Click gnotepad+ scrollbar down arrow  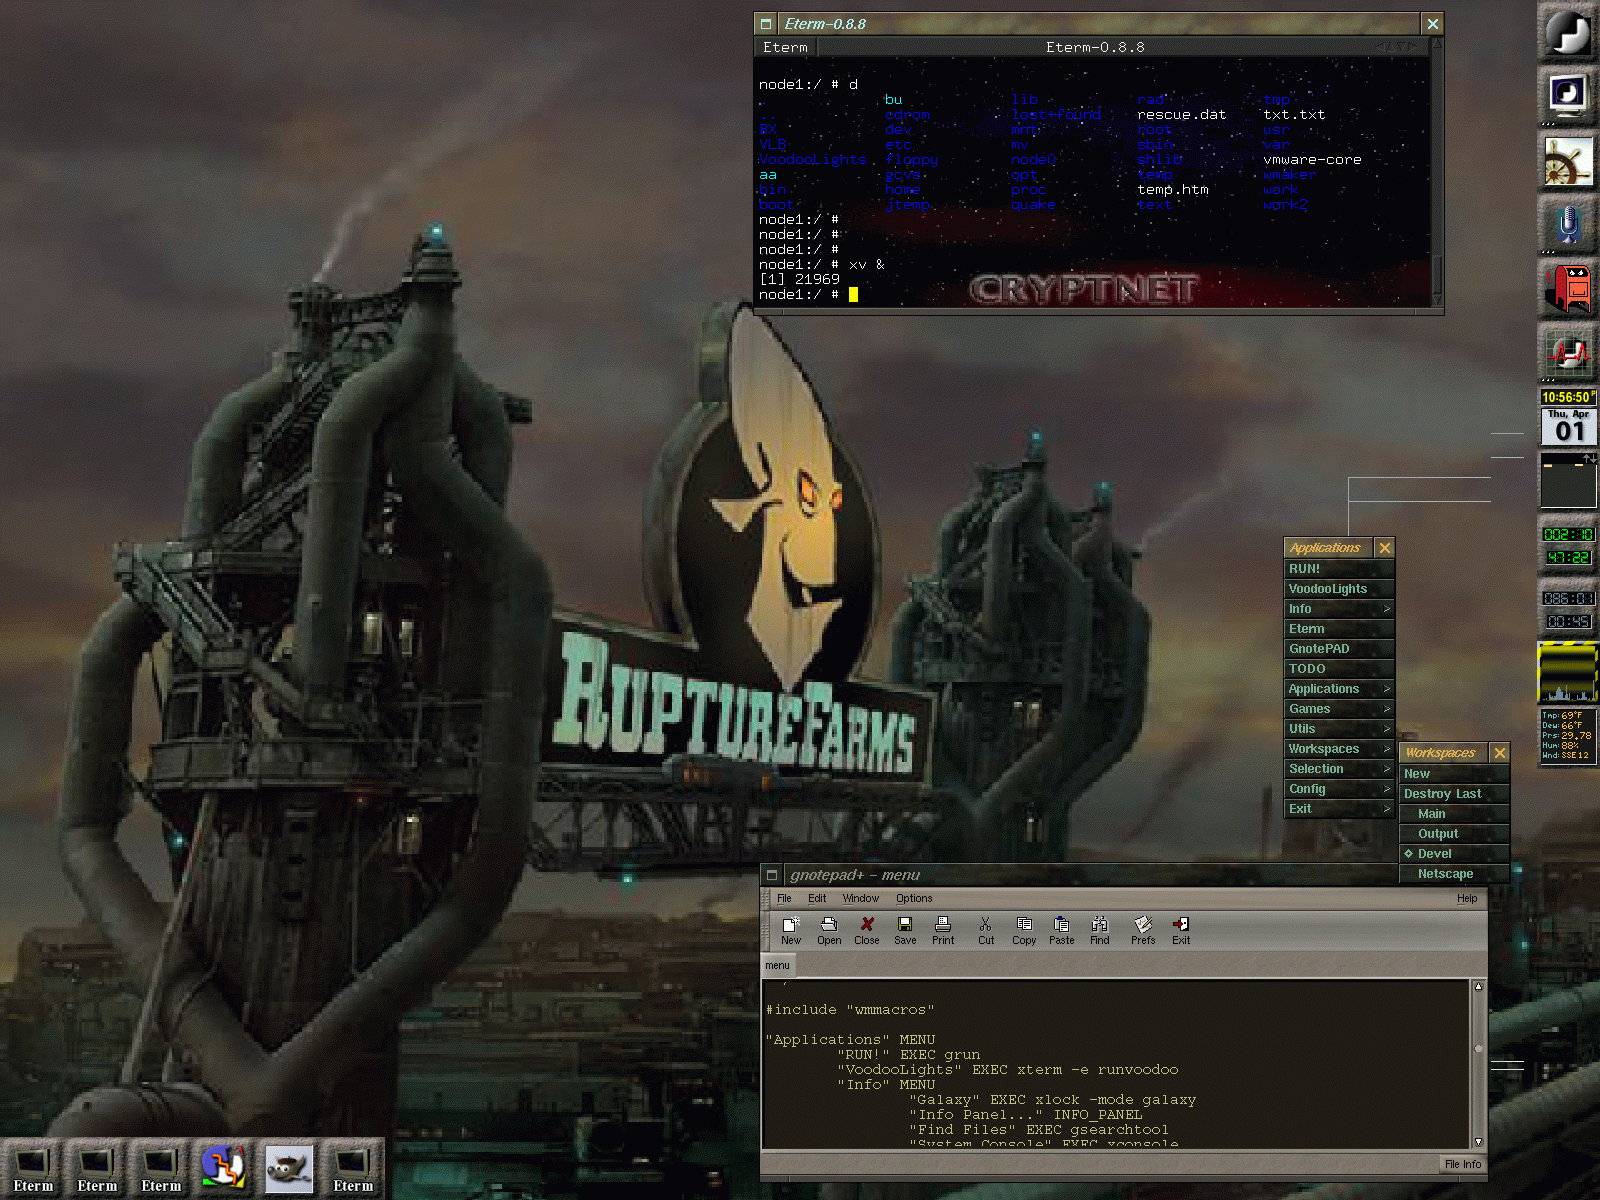point(1479,1141)
